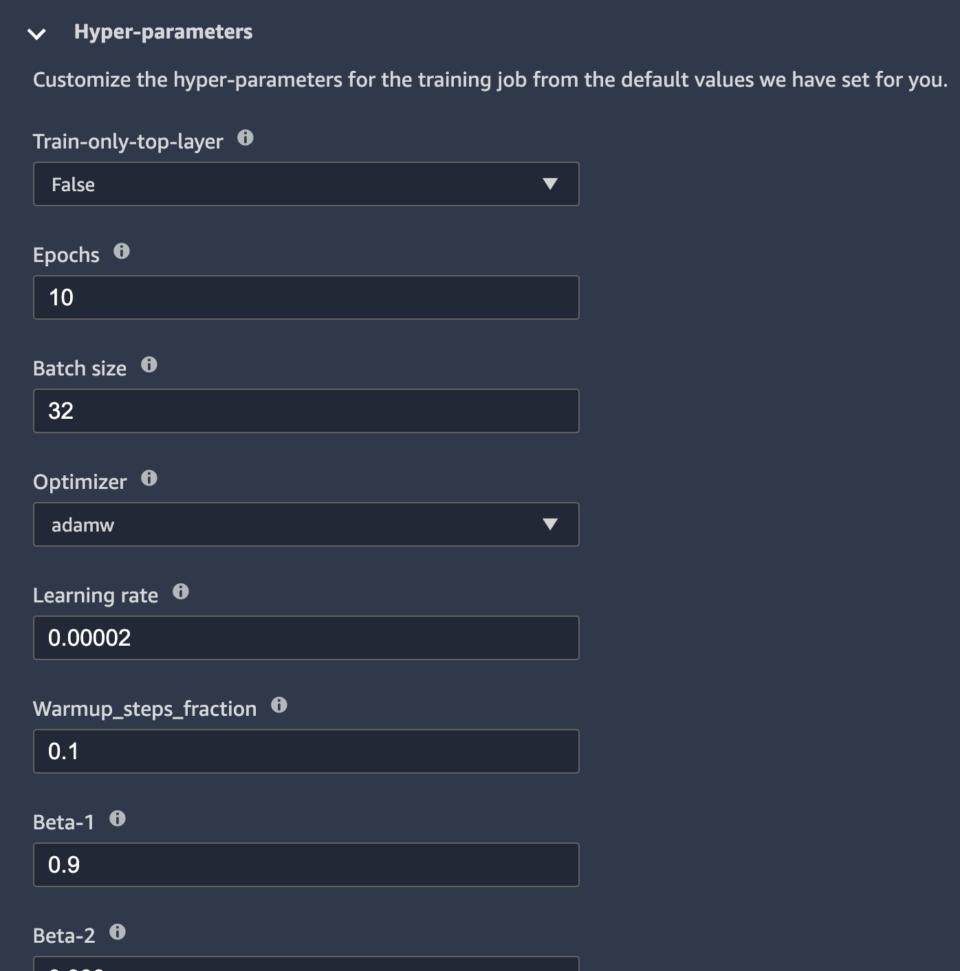Click info icon beside Beta-2 label
The image size is (960, 971).
(x=117, y=933)
